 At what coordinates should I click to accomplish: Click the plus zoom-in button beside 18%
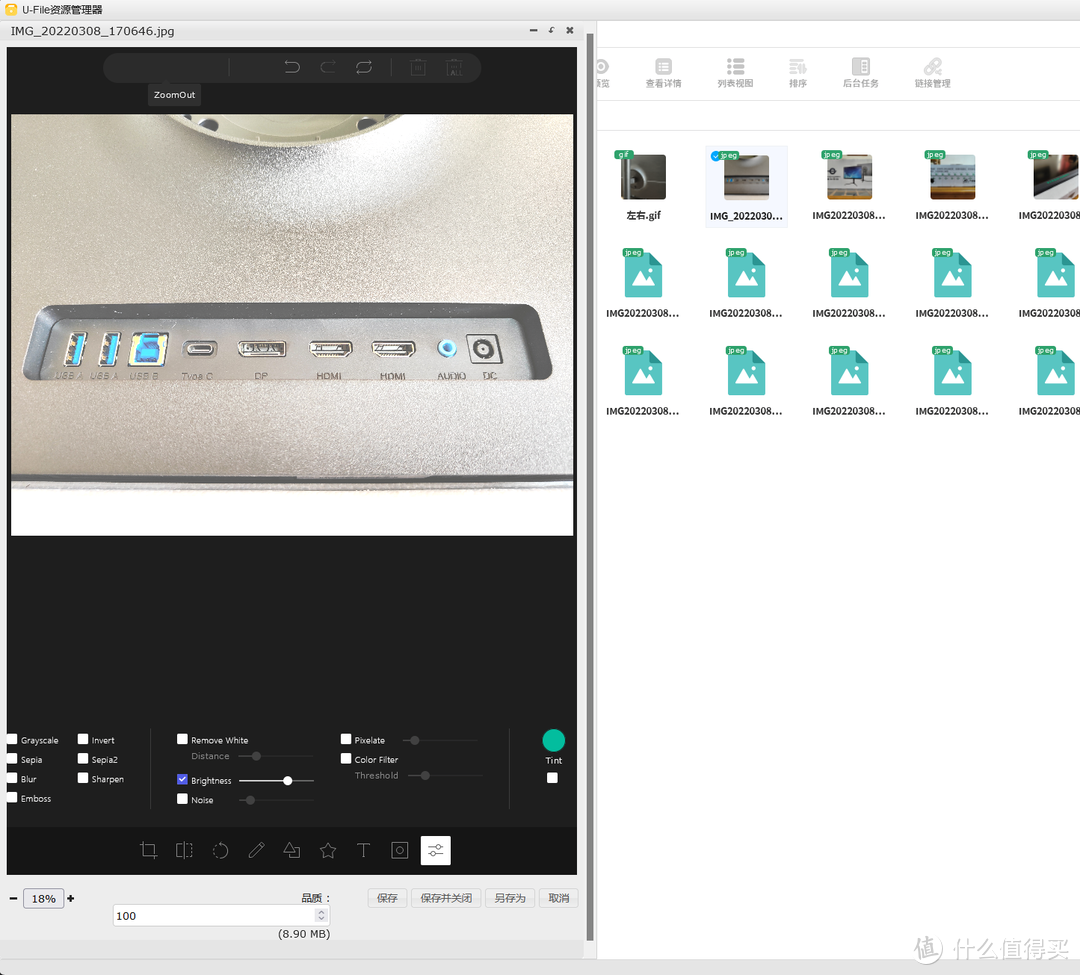click(71, 899)
